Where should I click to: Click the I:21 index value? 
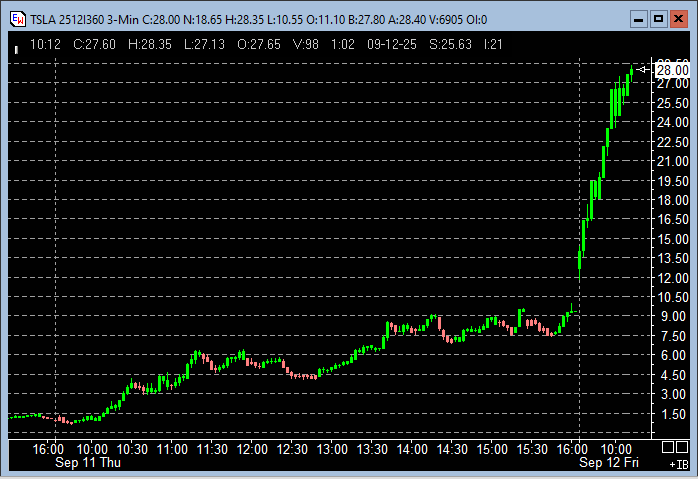pyautogui.click(x=493, y=45)
